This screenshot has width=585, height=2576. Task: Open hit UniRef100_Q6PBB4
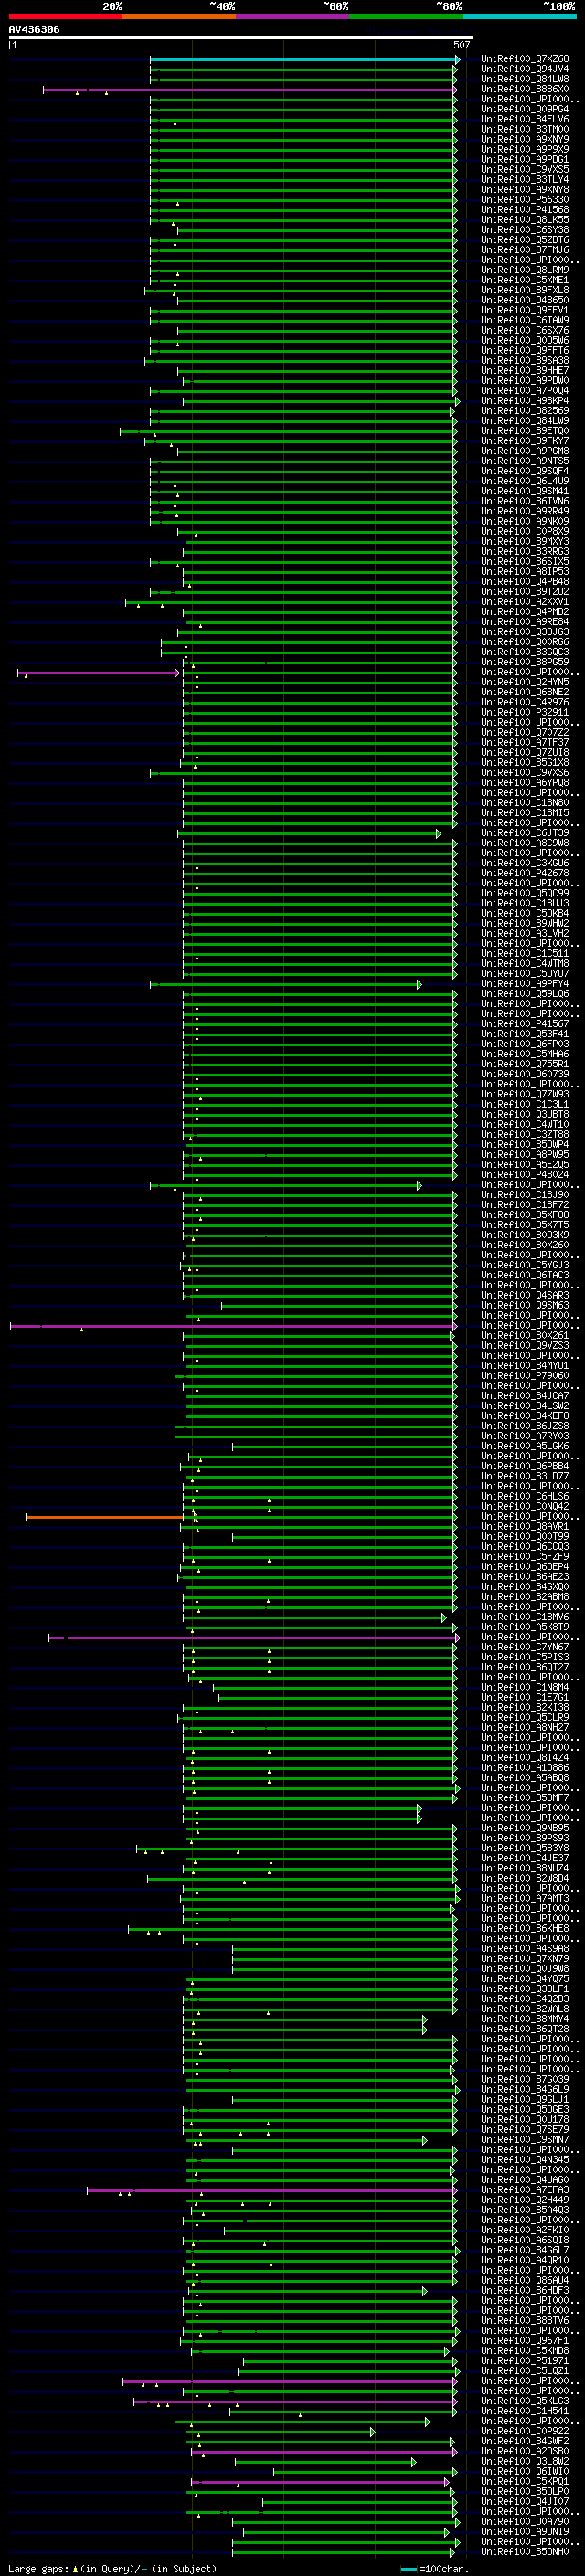coord(525,1467)
